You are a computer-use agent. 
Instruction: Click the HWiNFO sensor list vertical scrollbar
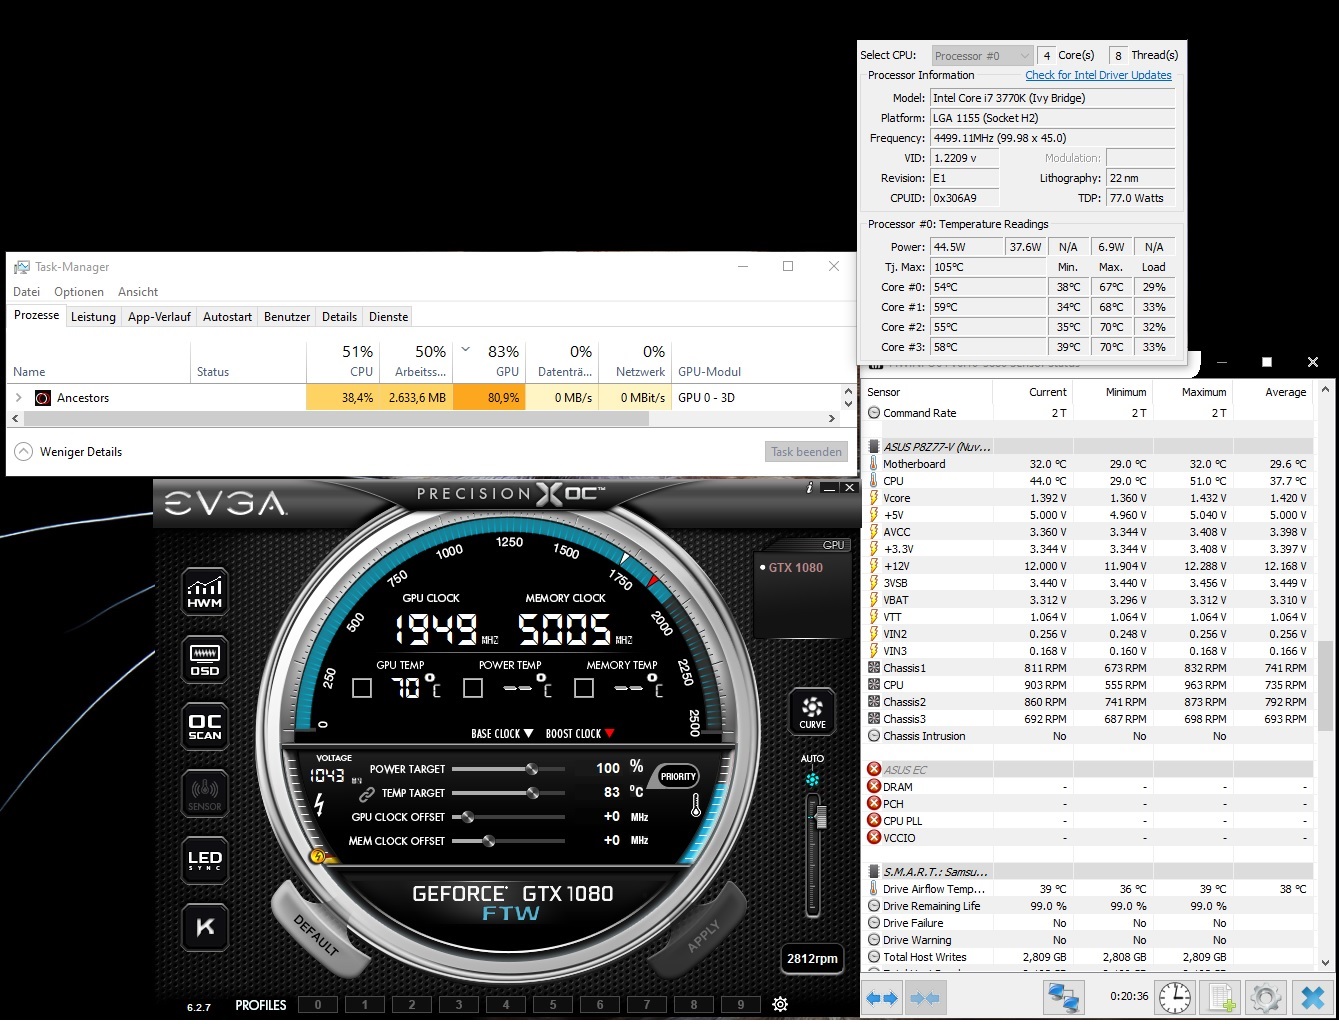click(1326, 686)
